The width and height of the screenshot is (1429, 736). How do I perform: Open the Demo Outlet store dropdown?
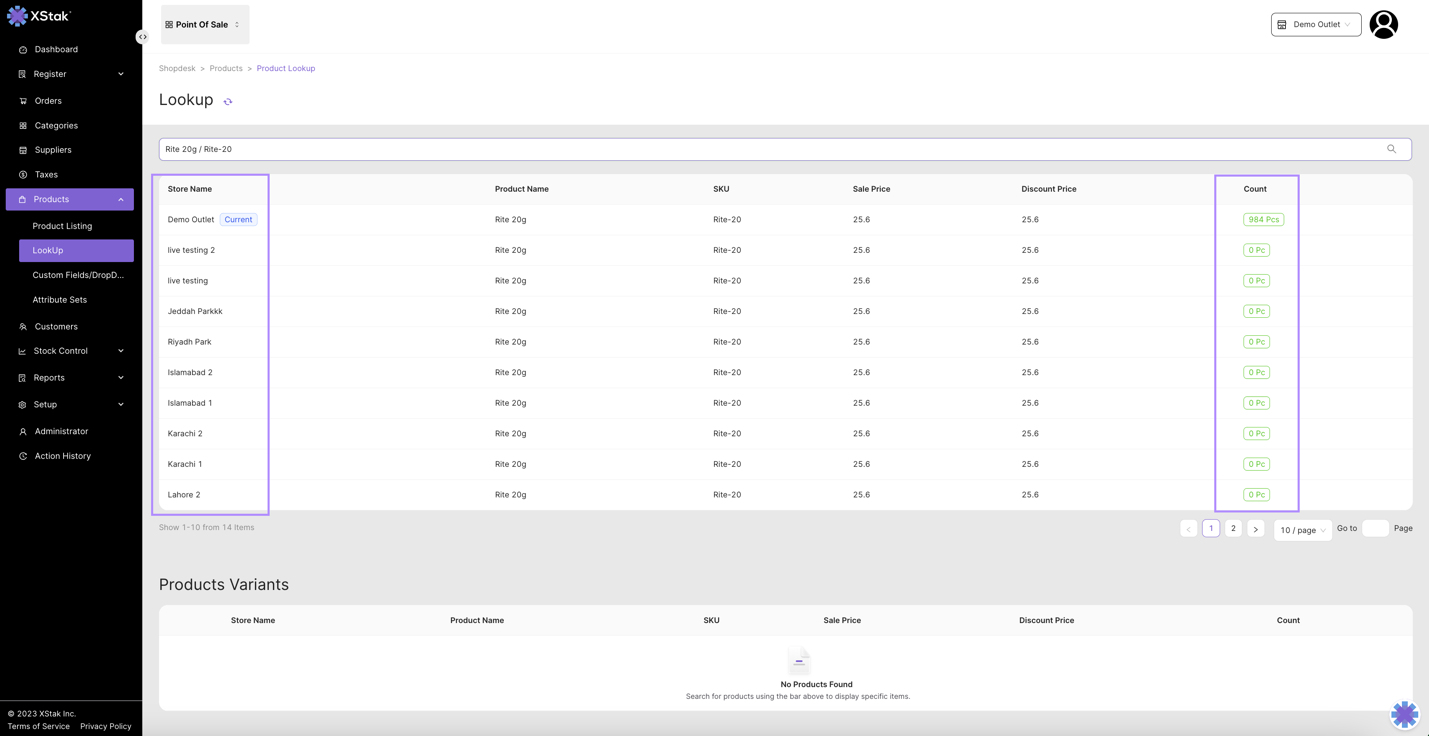[1315, 25]
